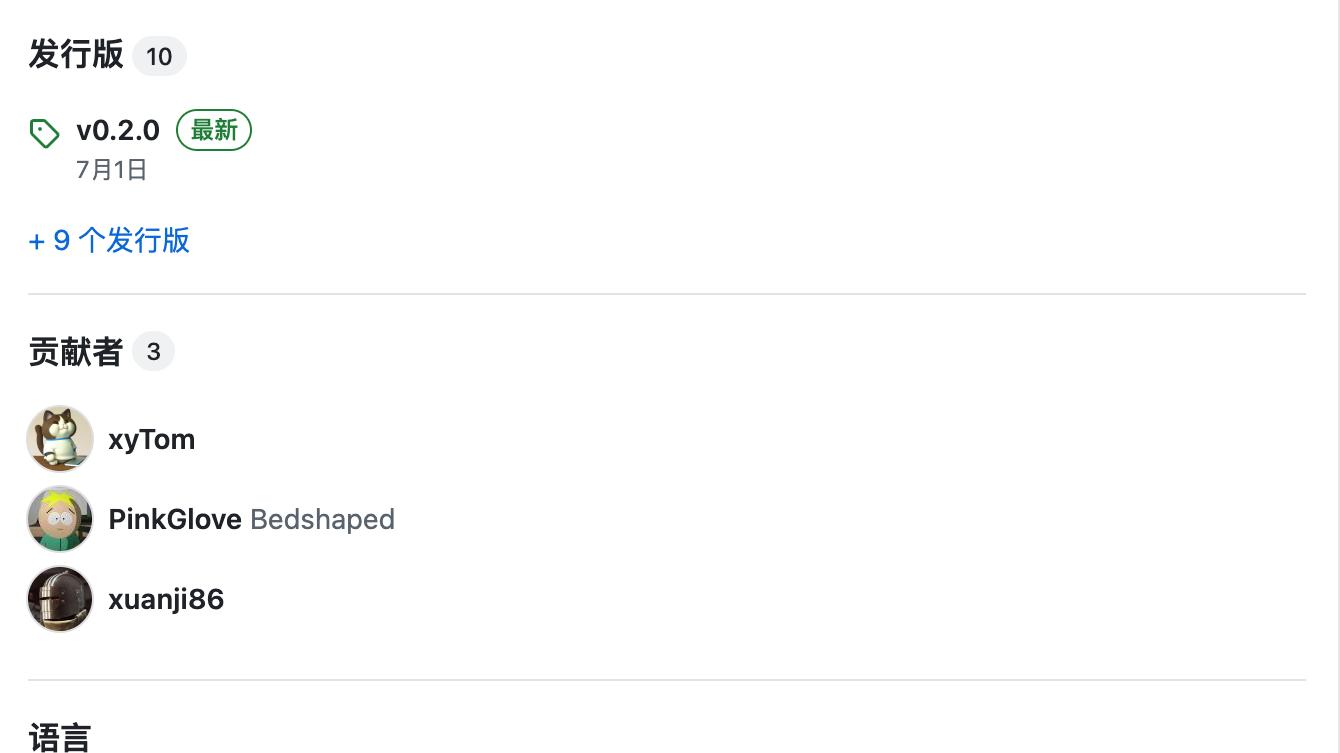Click the 7月1日 release date
Image resolution: width=1340 pixels, height=753 pixels.
tap(112, 170)
